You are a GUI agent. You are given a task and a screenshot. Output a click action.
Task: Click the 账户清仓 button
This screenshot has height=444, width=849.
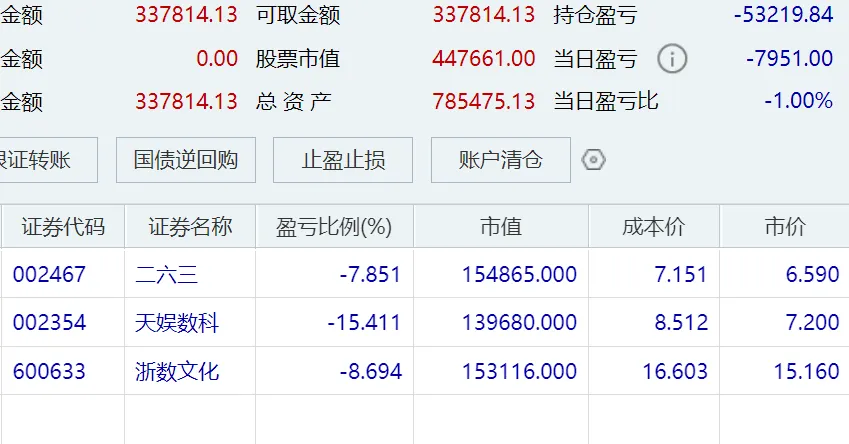click(500, 160)
